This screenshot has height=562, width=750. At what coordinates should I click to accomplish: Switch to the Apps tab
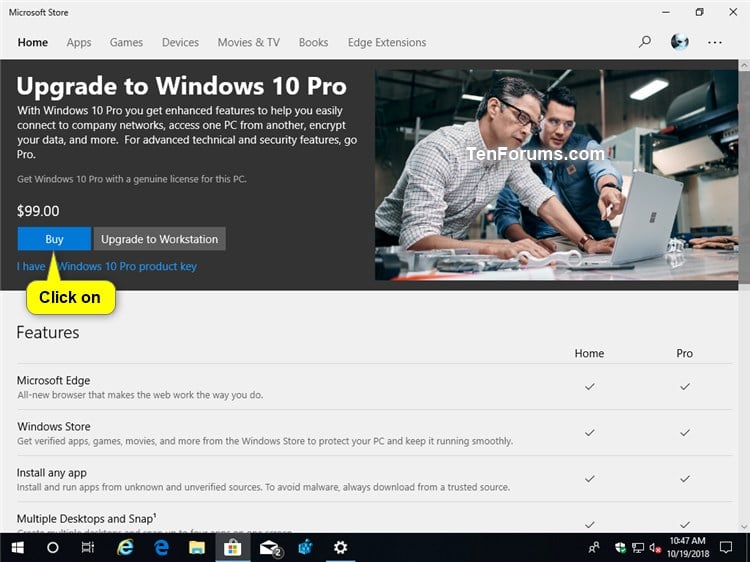click(79, 43)
